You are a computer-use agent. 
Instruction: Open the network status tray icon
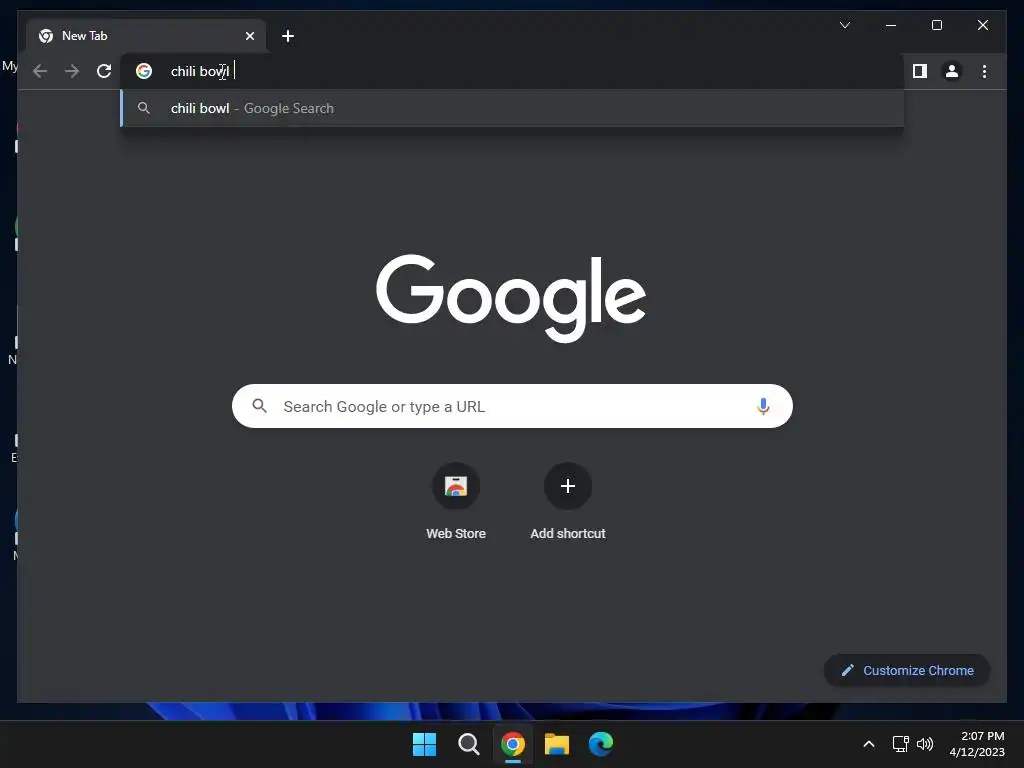tap(901, 744)
